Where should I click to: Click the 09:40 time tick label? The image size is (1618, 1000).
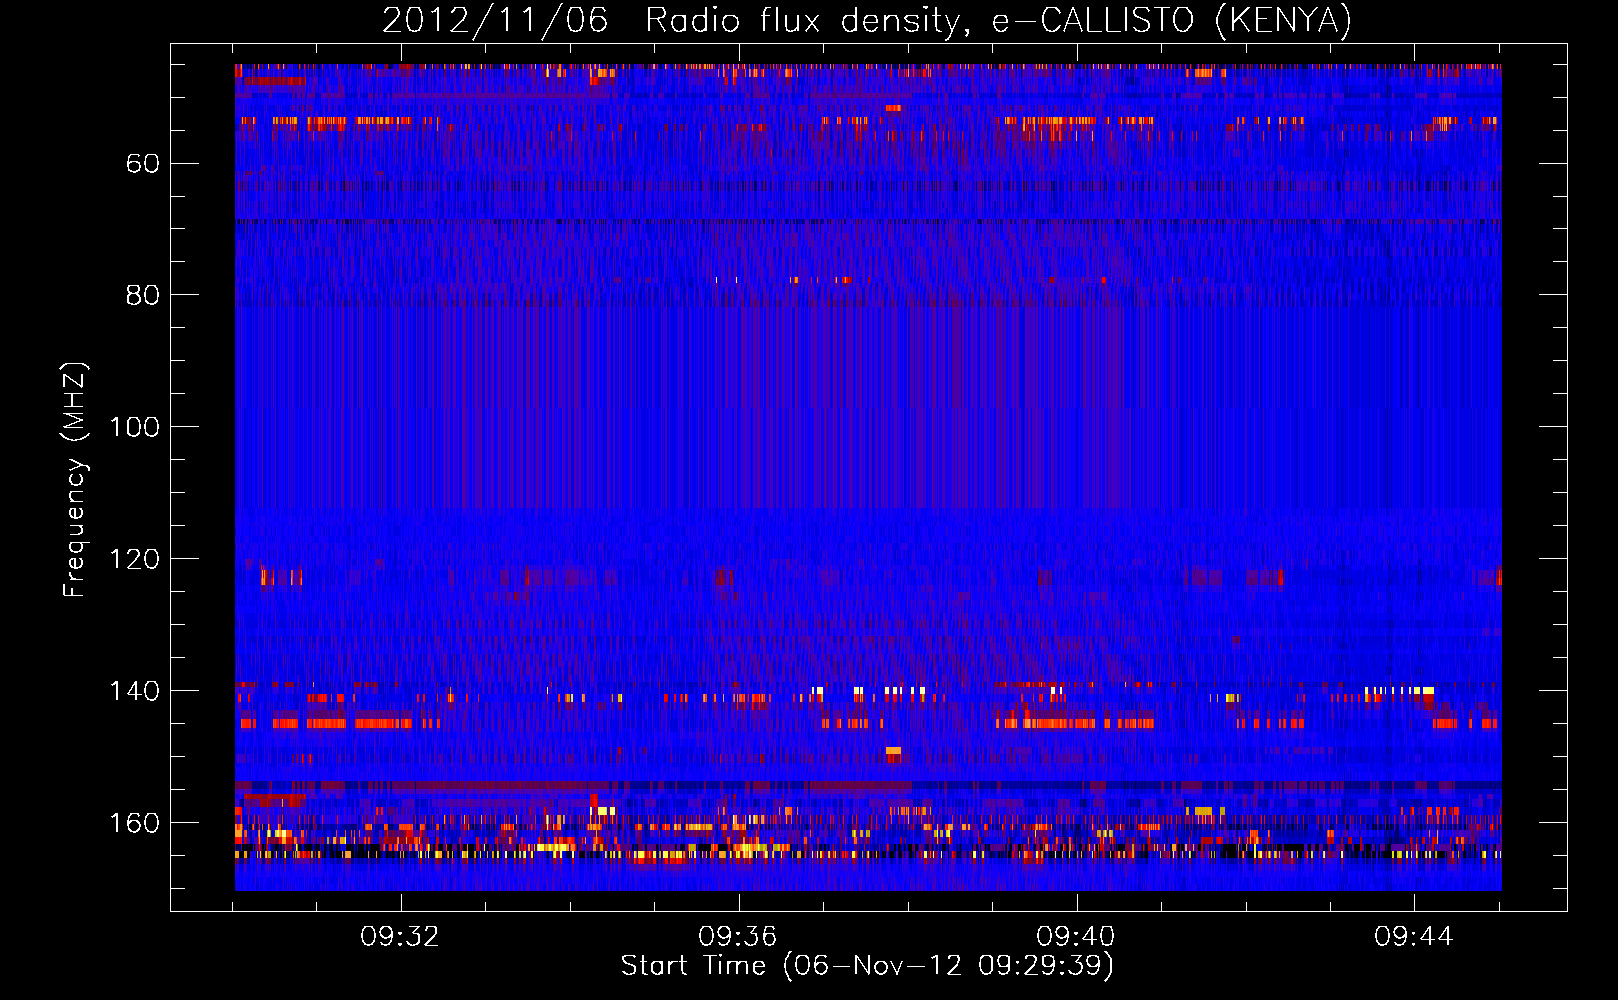tap(1076, 937)
